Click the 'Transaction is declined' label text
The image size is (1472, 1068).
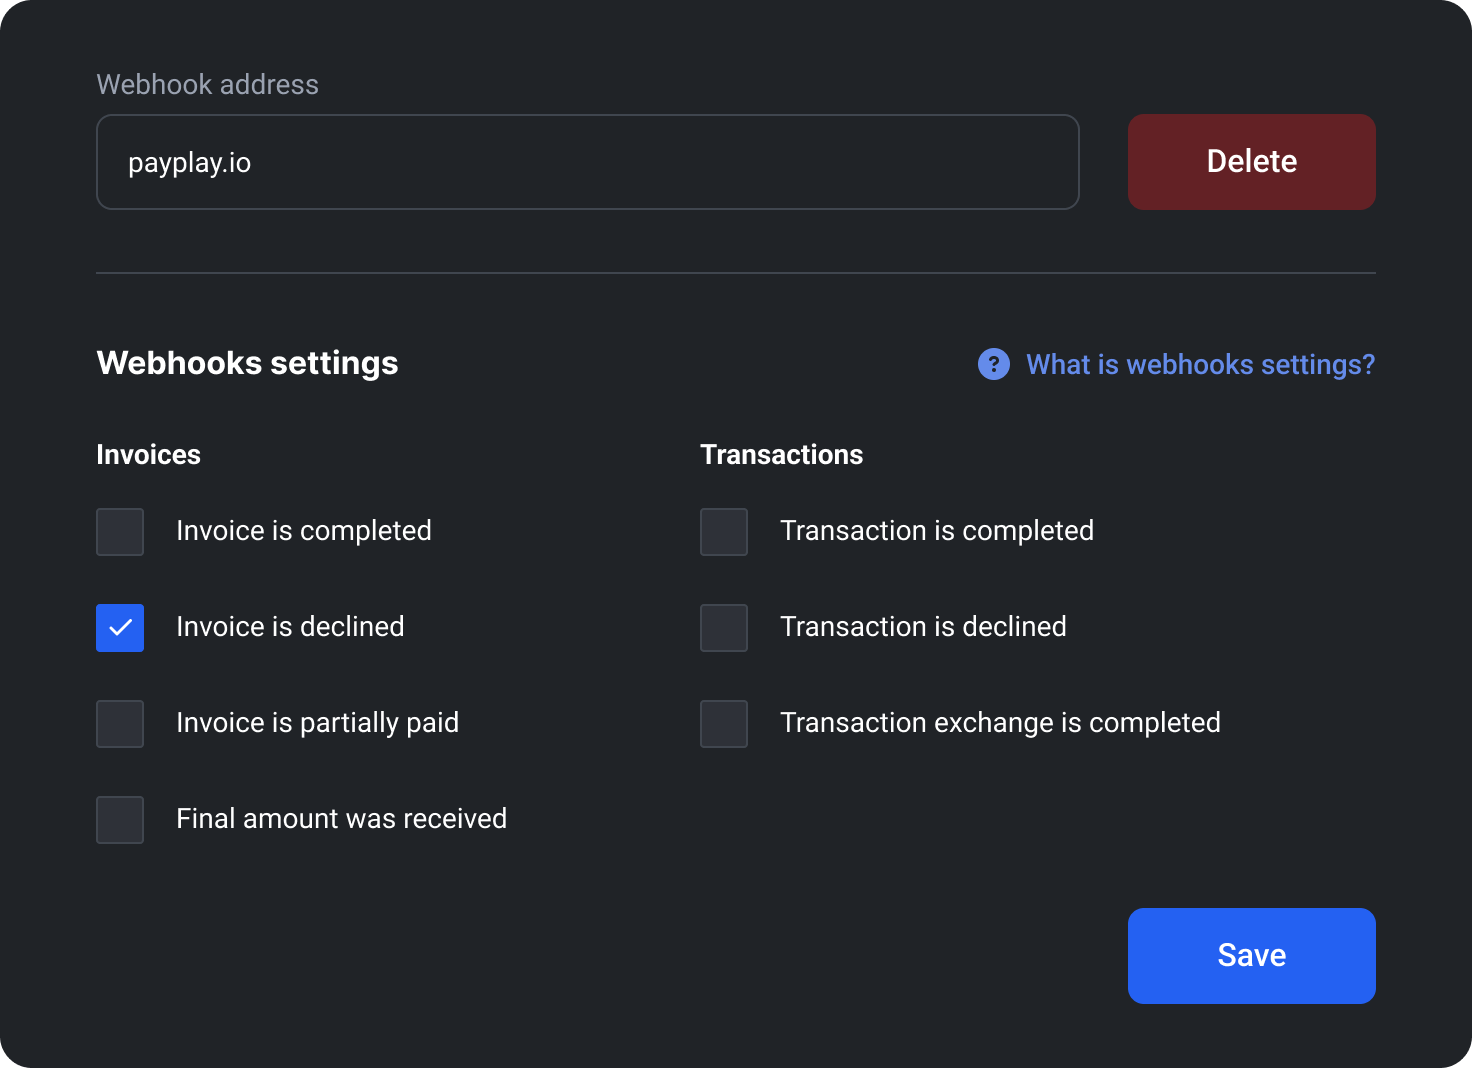pyautogui.click(x=922, y=627)
